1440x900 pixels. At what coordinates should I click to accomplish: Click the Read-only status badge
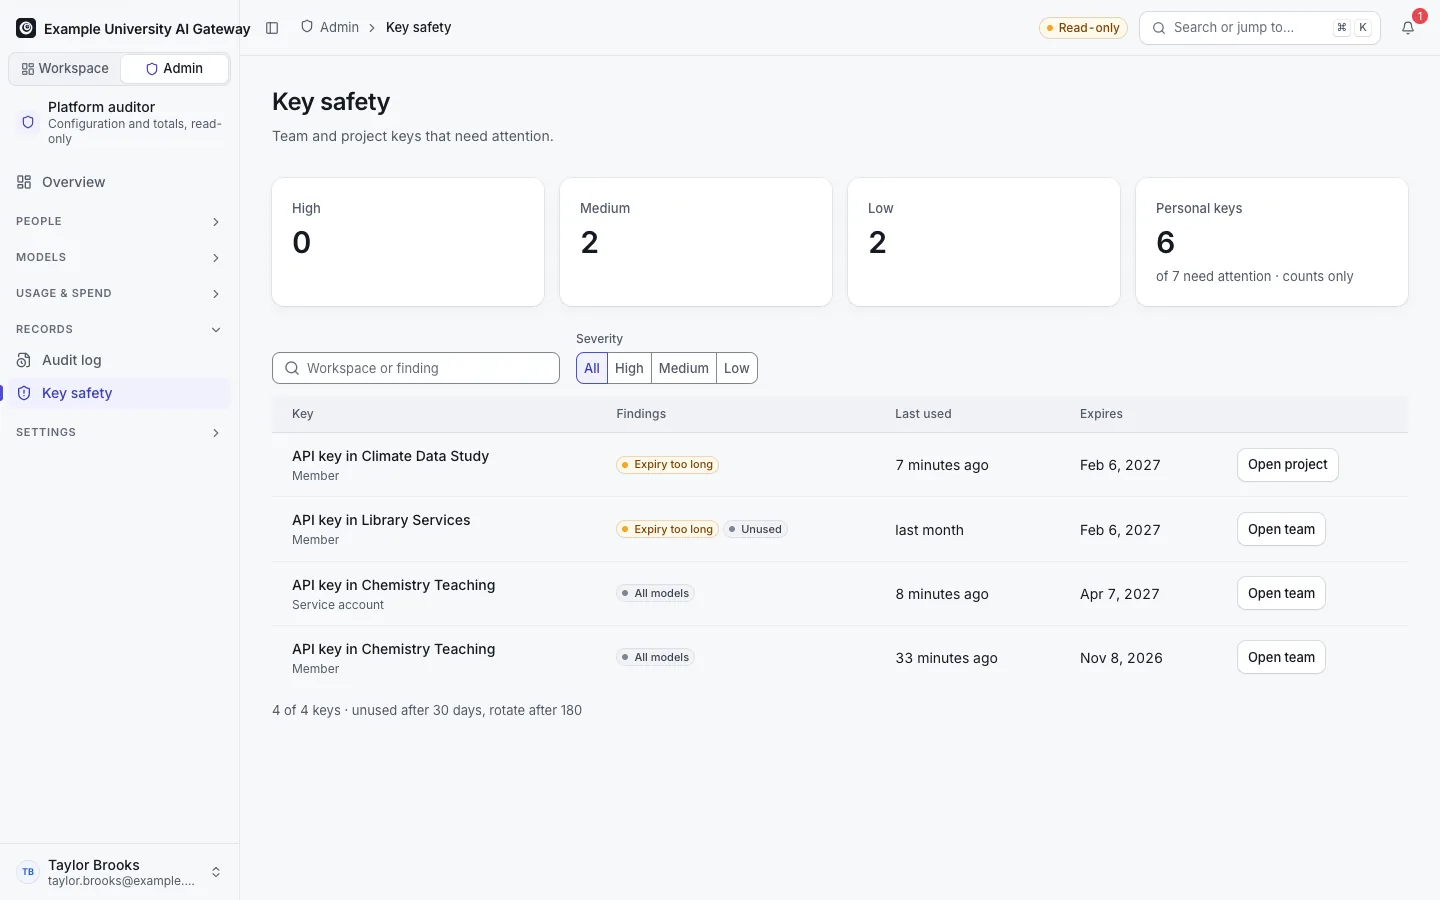click(1083, 28)
